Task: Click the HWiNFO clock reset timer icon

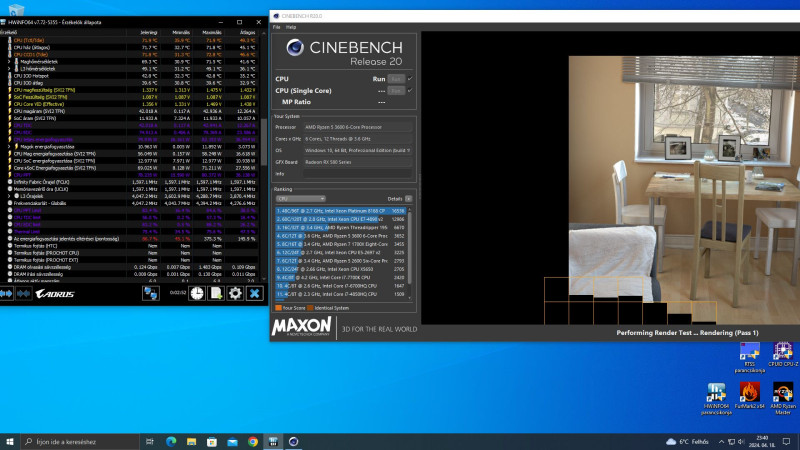Action: tap(197, 293)
